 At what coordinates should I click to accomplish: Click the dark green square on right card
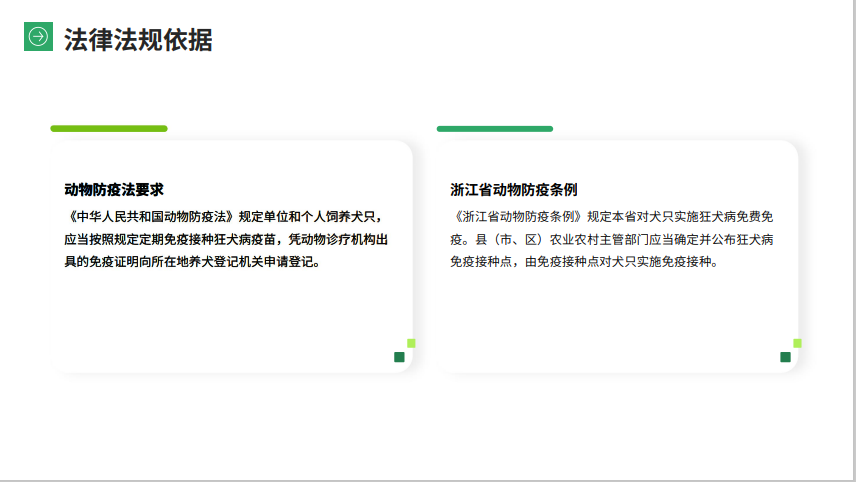click(x=785, y=357)
